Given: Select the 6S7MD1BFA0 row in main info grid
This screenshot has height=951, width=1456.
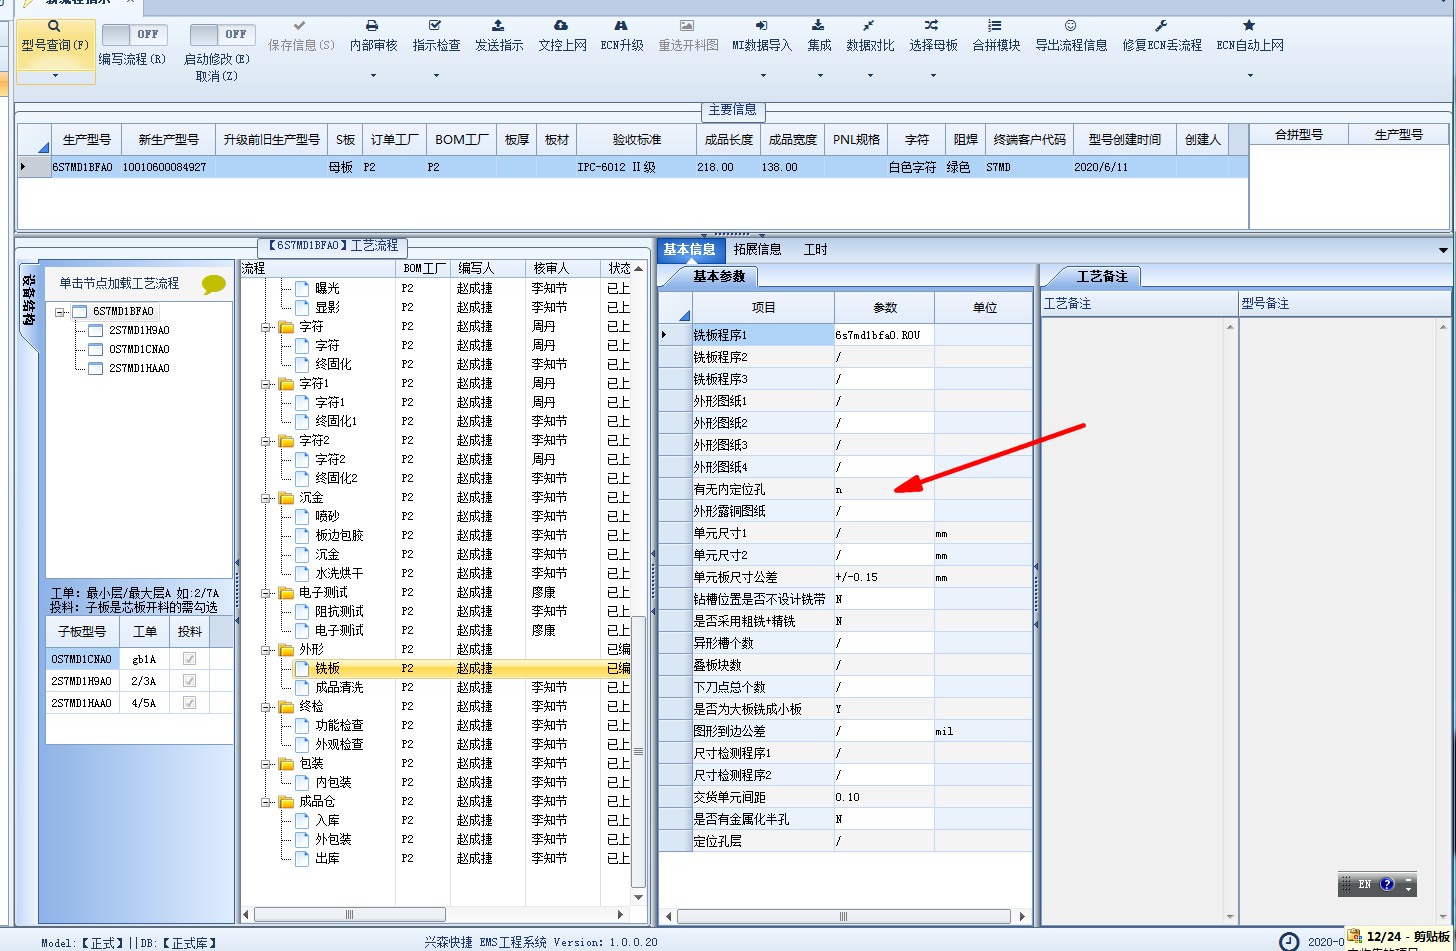Looking at the screenshot, I should point(632,167).
